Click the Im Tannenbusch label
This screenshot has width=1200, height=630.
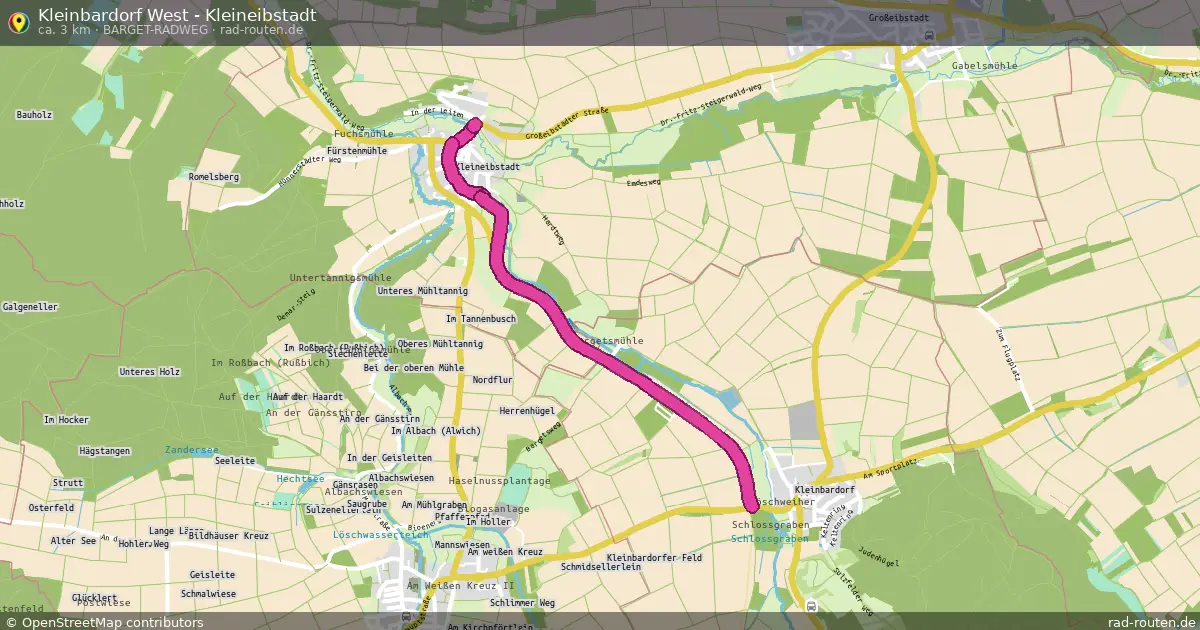pyautogui.click(x=481, y=319)
